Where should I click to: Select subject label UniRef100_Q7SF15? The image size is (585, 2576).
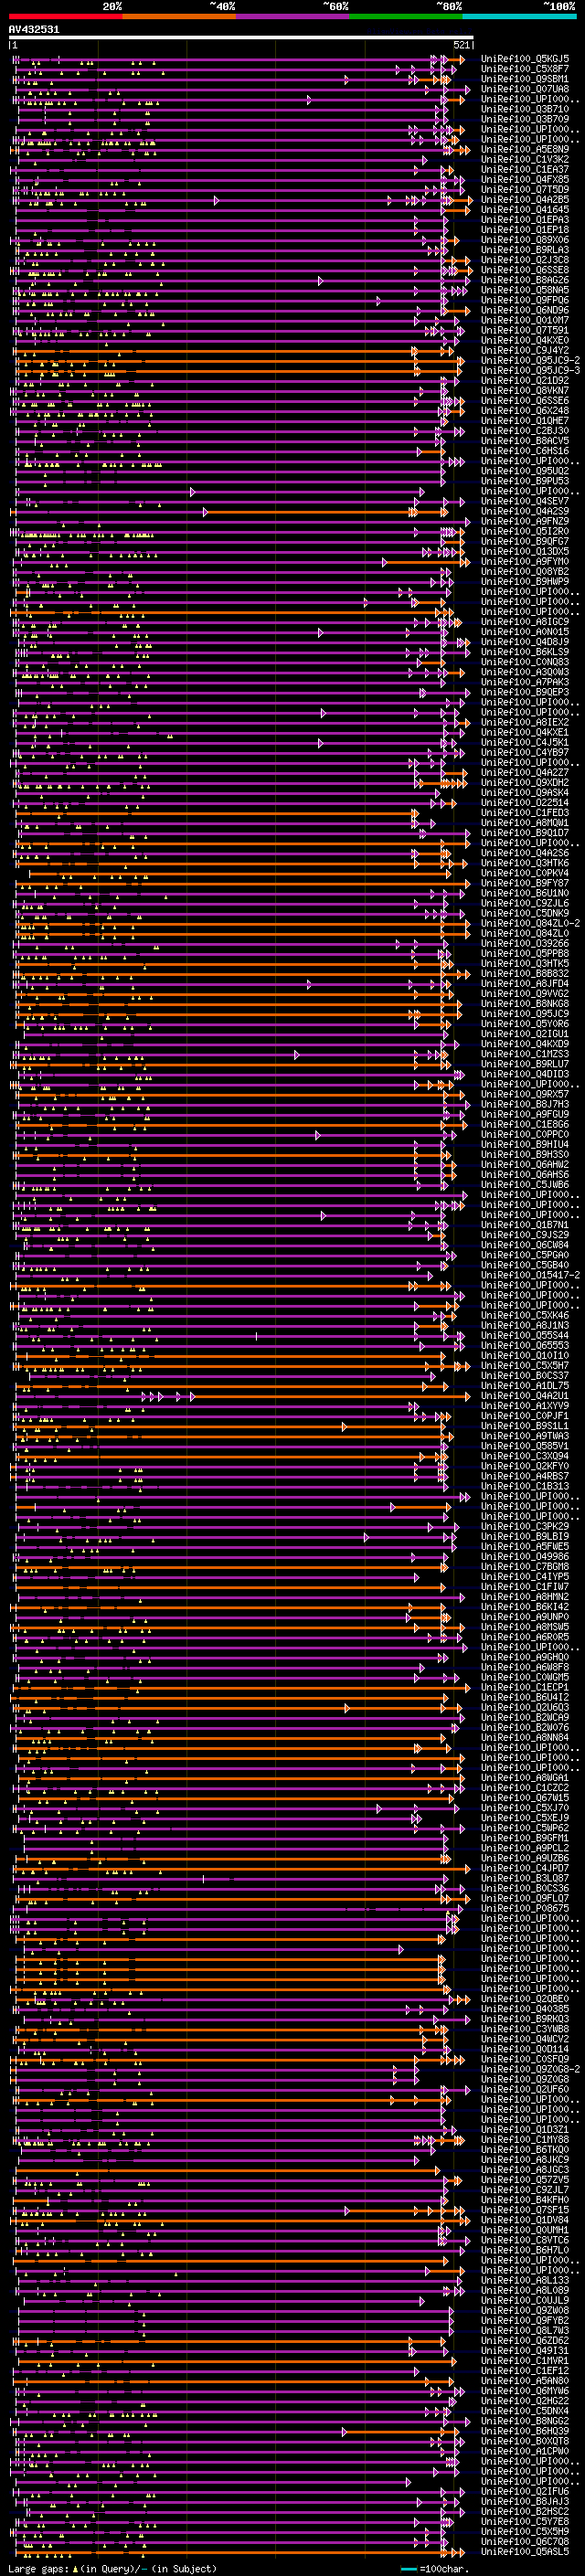(x=525, y=2210)
